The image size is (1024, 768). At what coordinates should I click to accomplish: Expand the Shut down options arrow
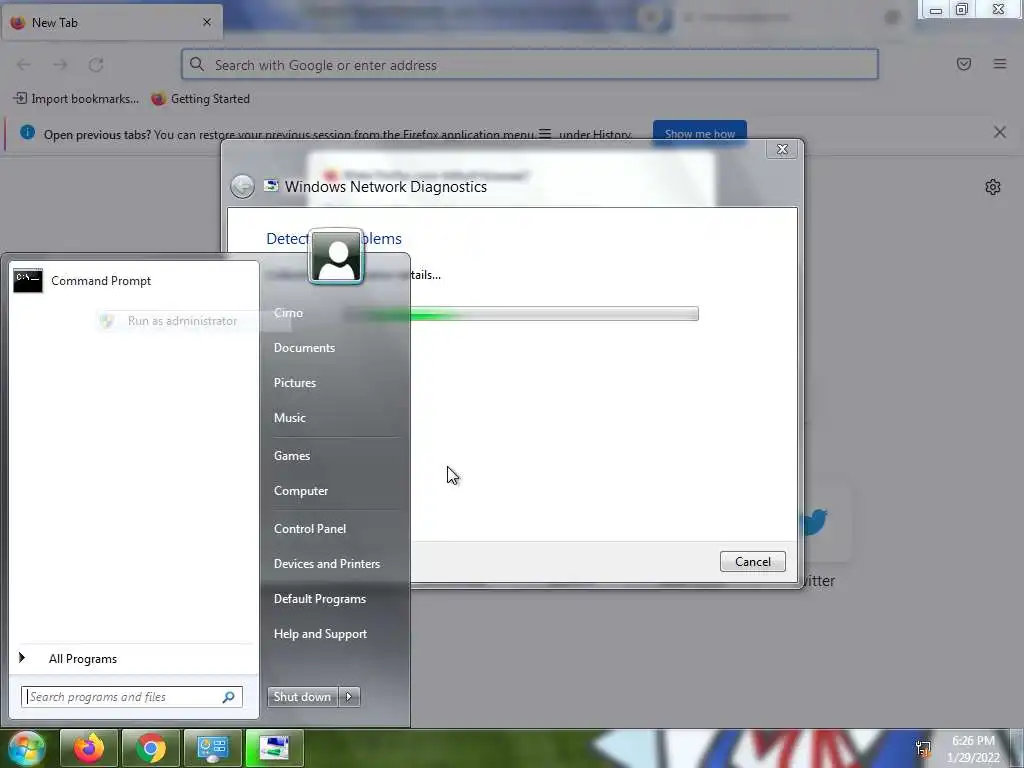coord(349,697)
